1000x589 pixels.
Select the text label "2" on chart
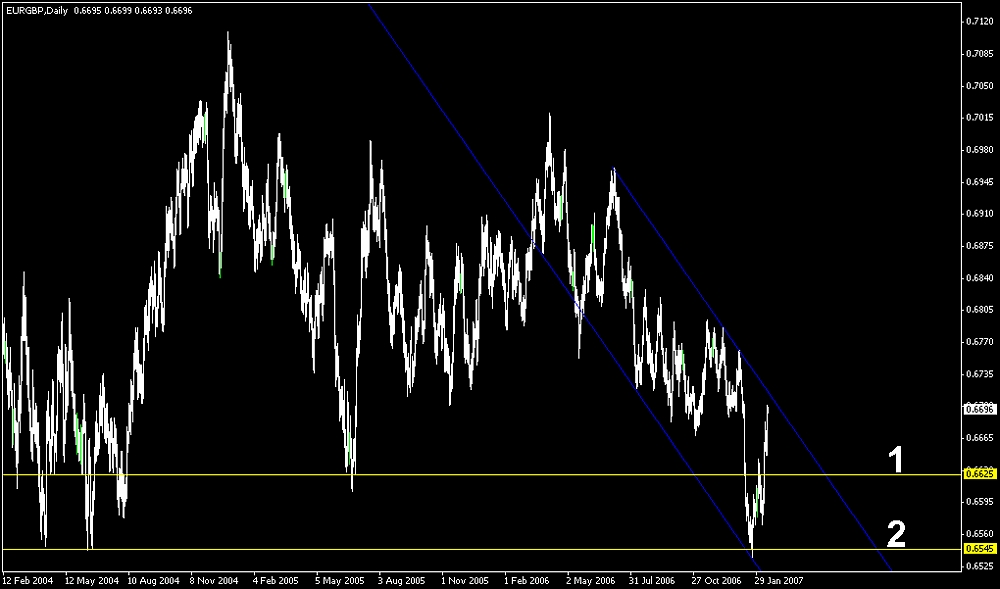tap(896, 534)
